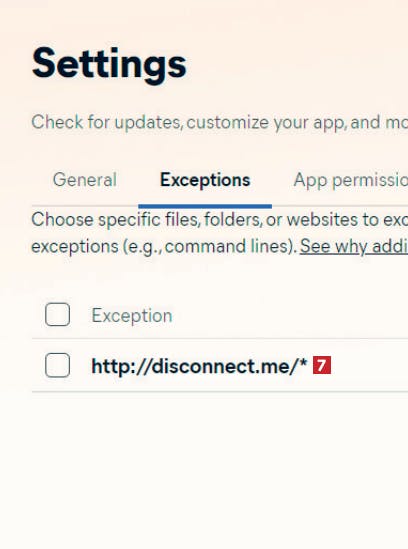Click the 'command lines' text in description
This screenshot has width=408, height=549.
[x=228, y=246]
